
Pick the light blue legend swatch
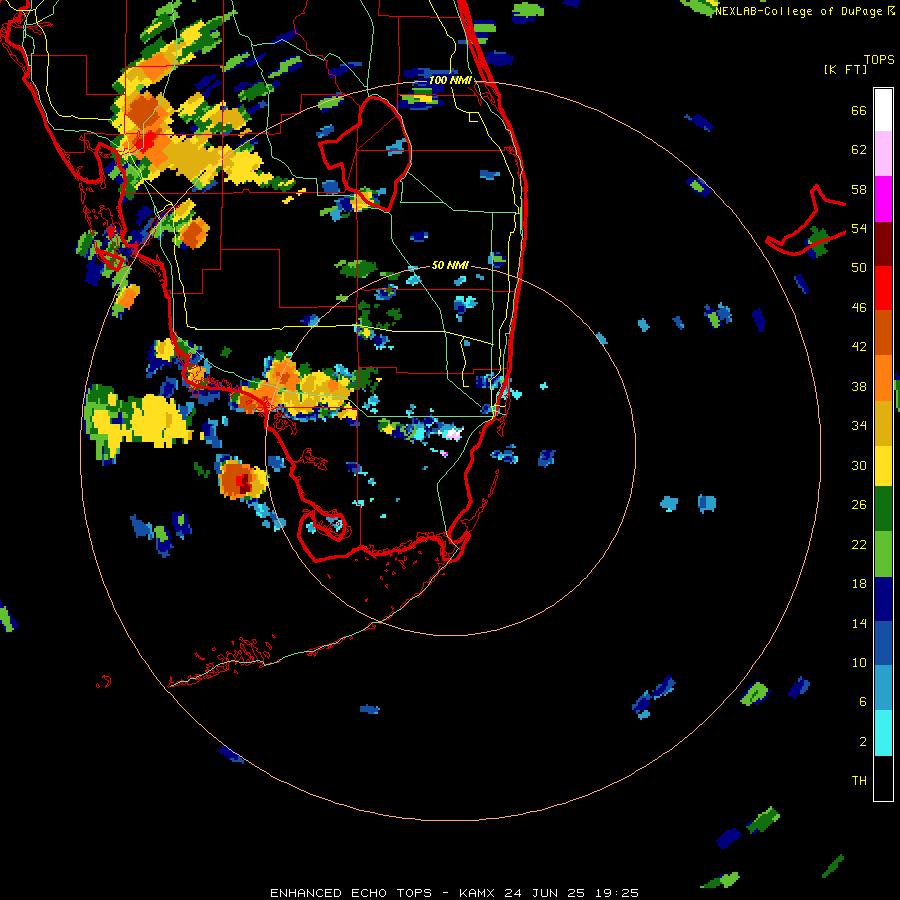tap(883, 688)
